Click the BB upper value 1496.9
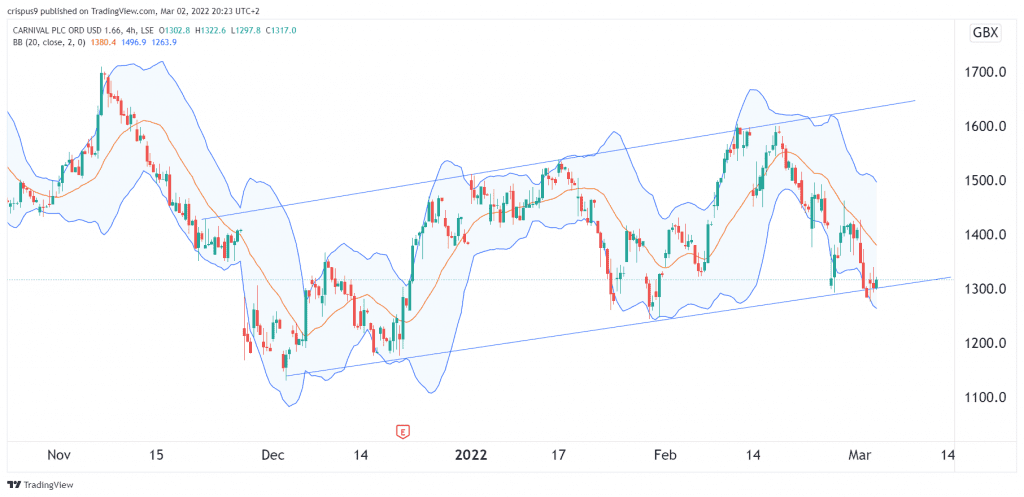The height and width of the screenshot is (497, 1024). [134, 42]
